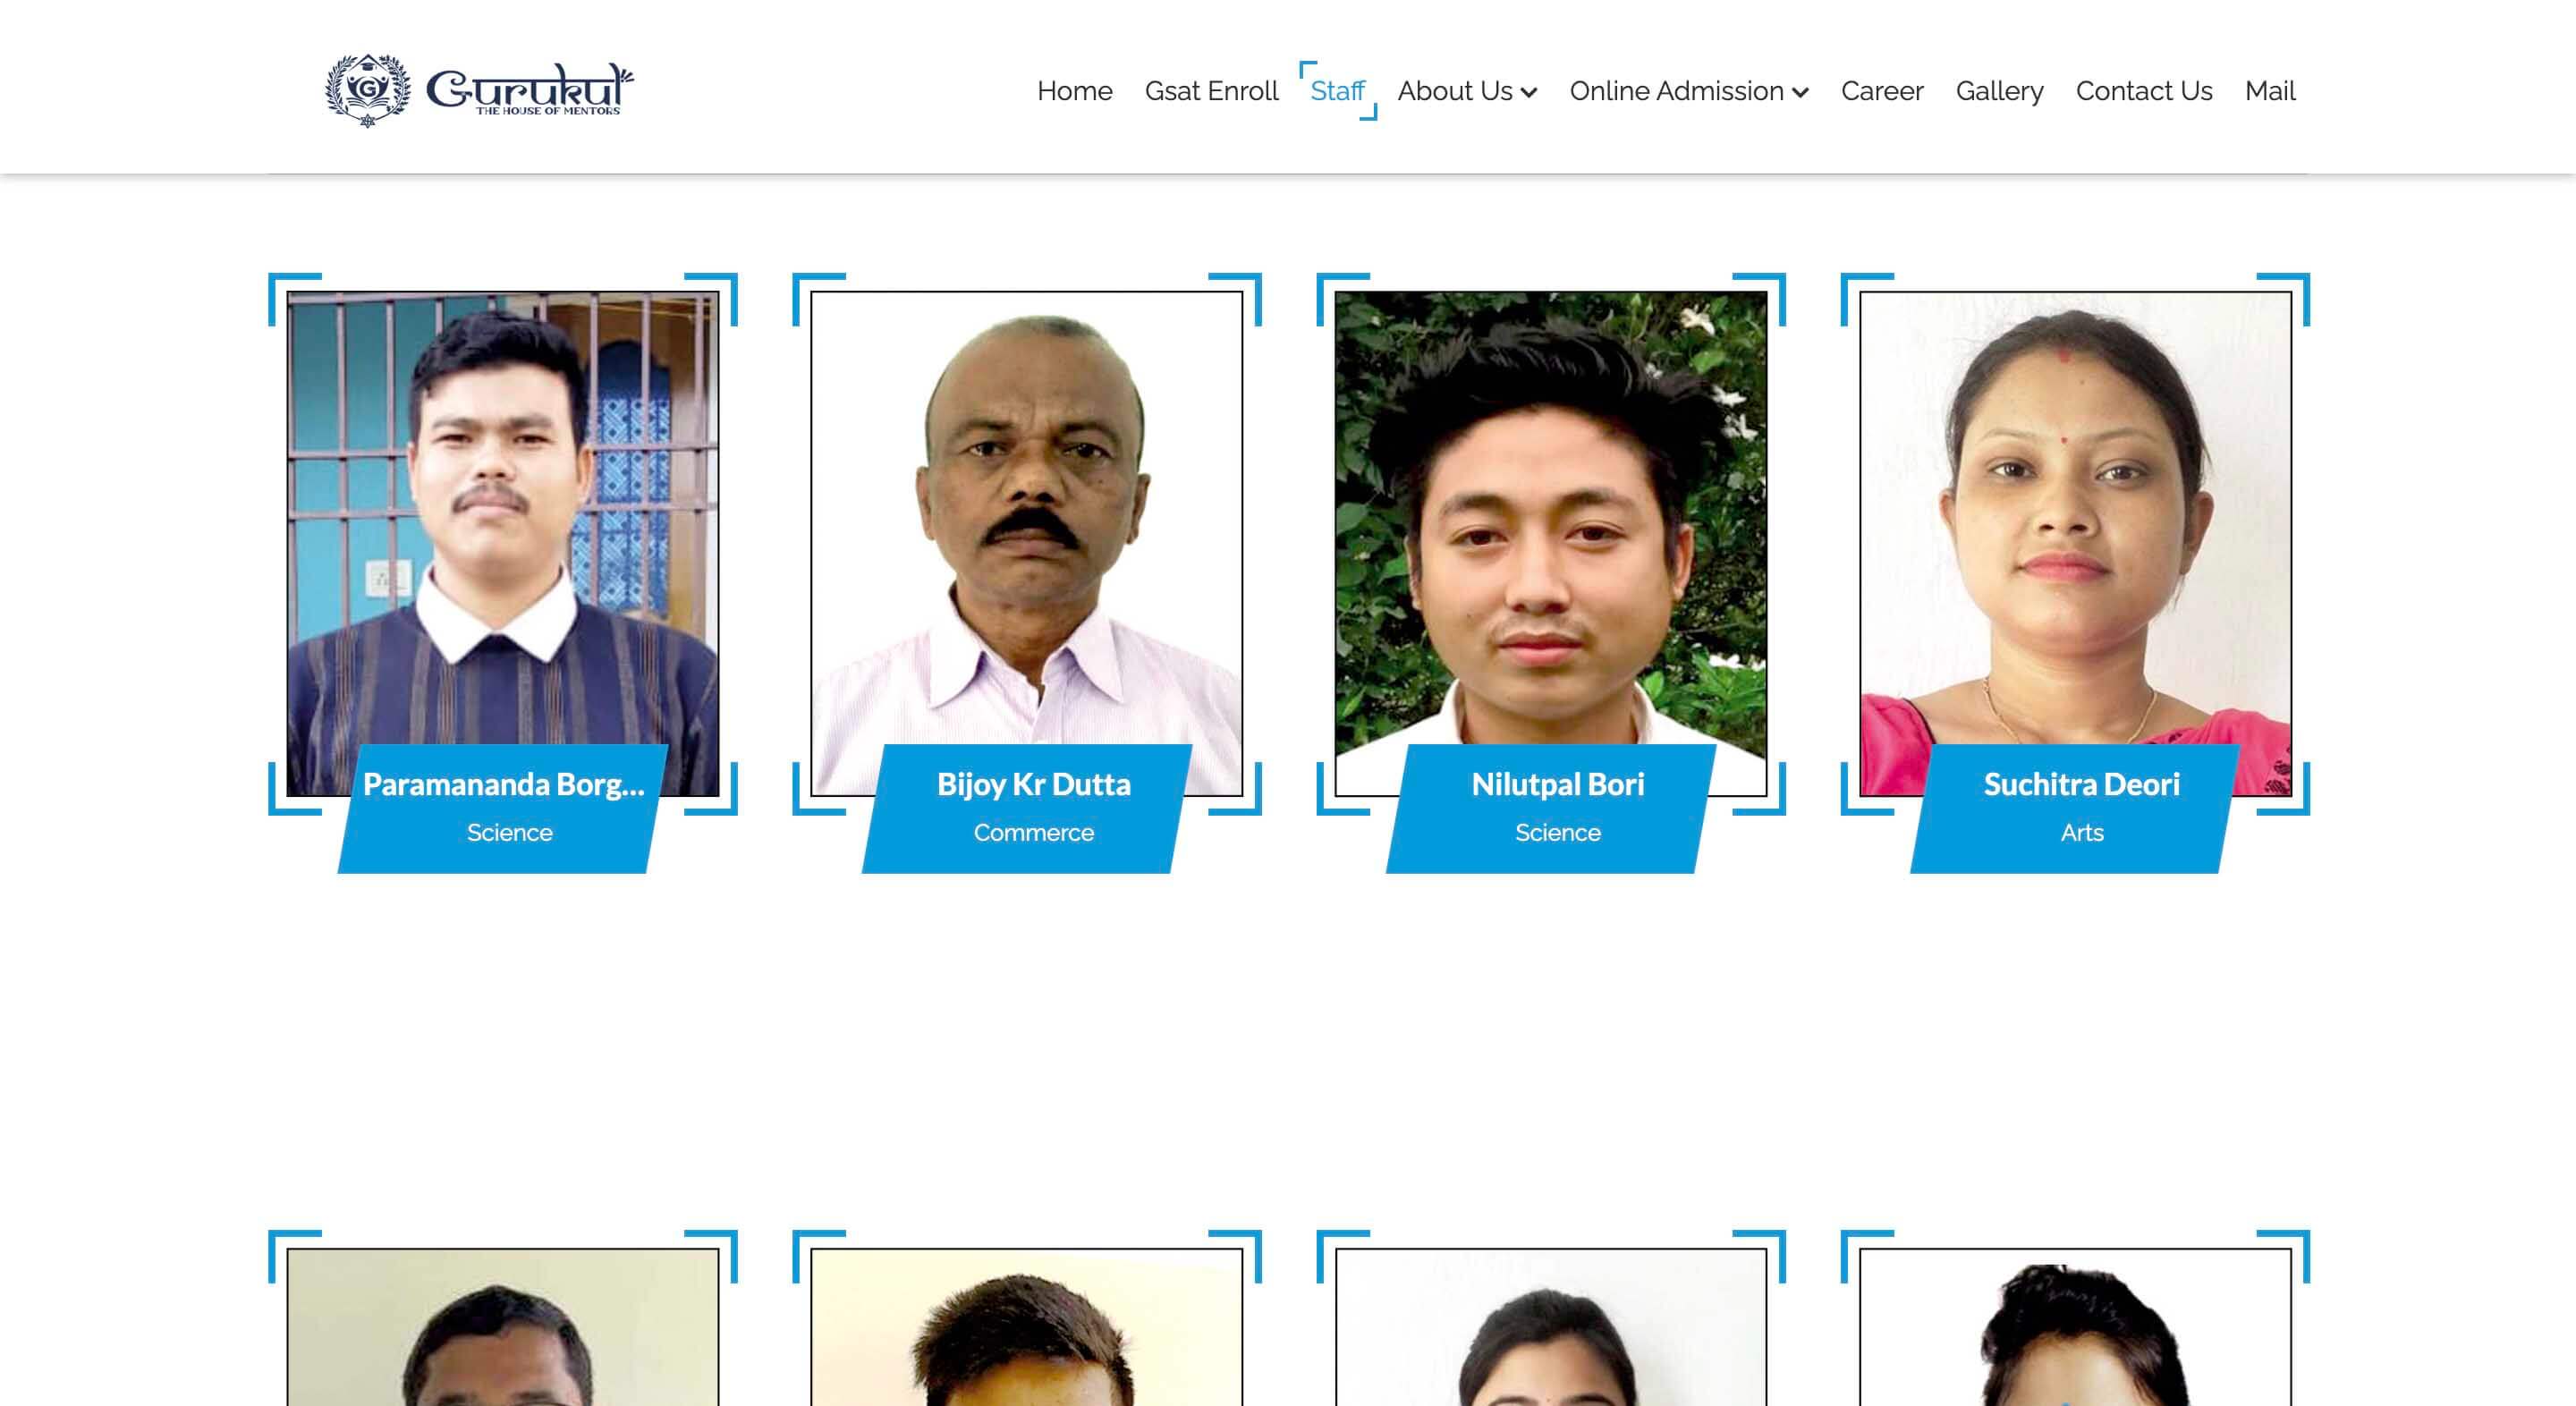Open the second-row first staff photo
This screenshot has width=2576, height=1406.
(502, 1330)
